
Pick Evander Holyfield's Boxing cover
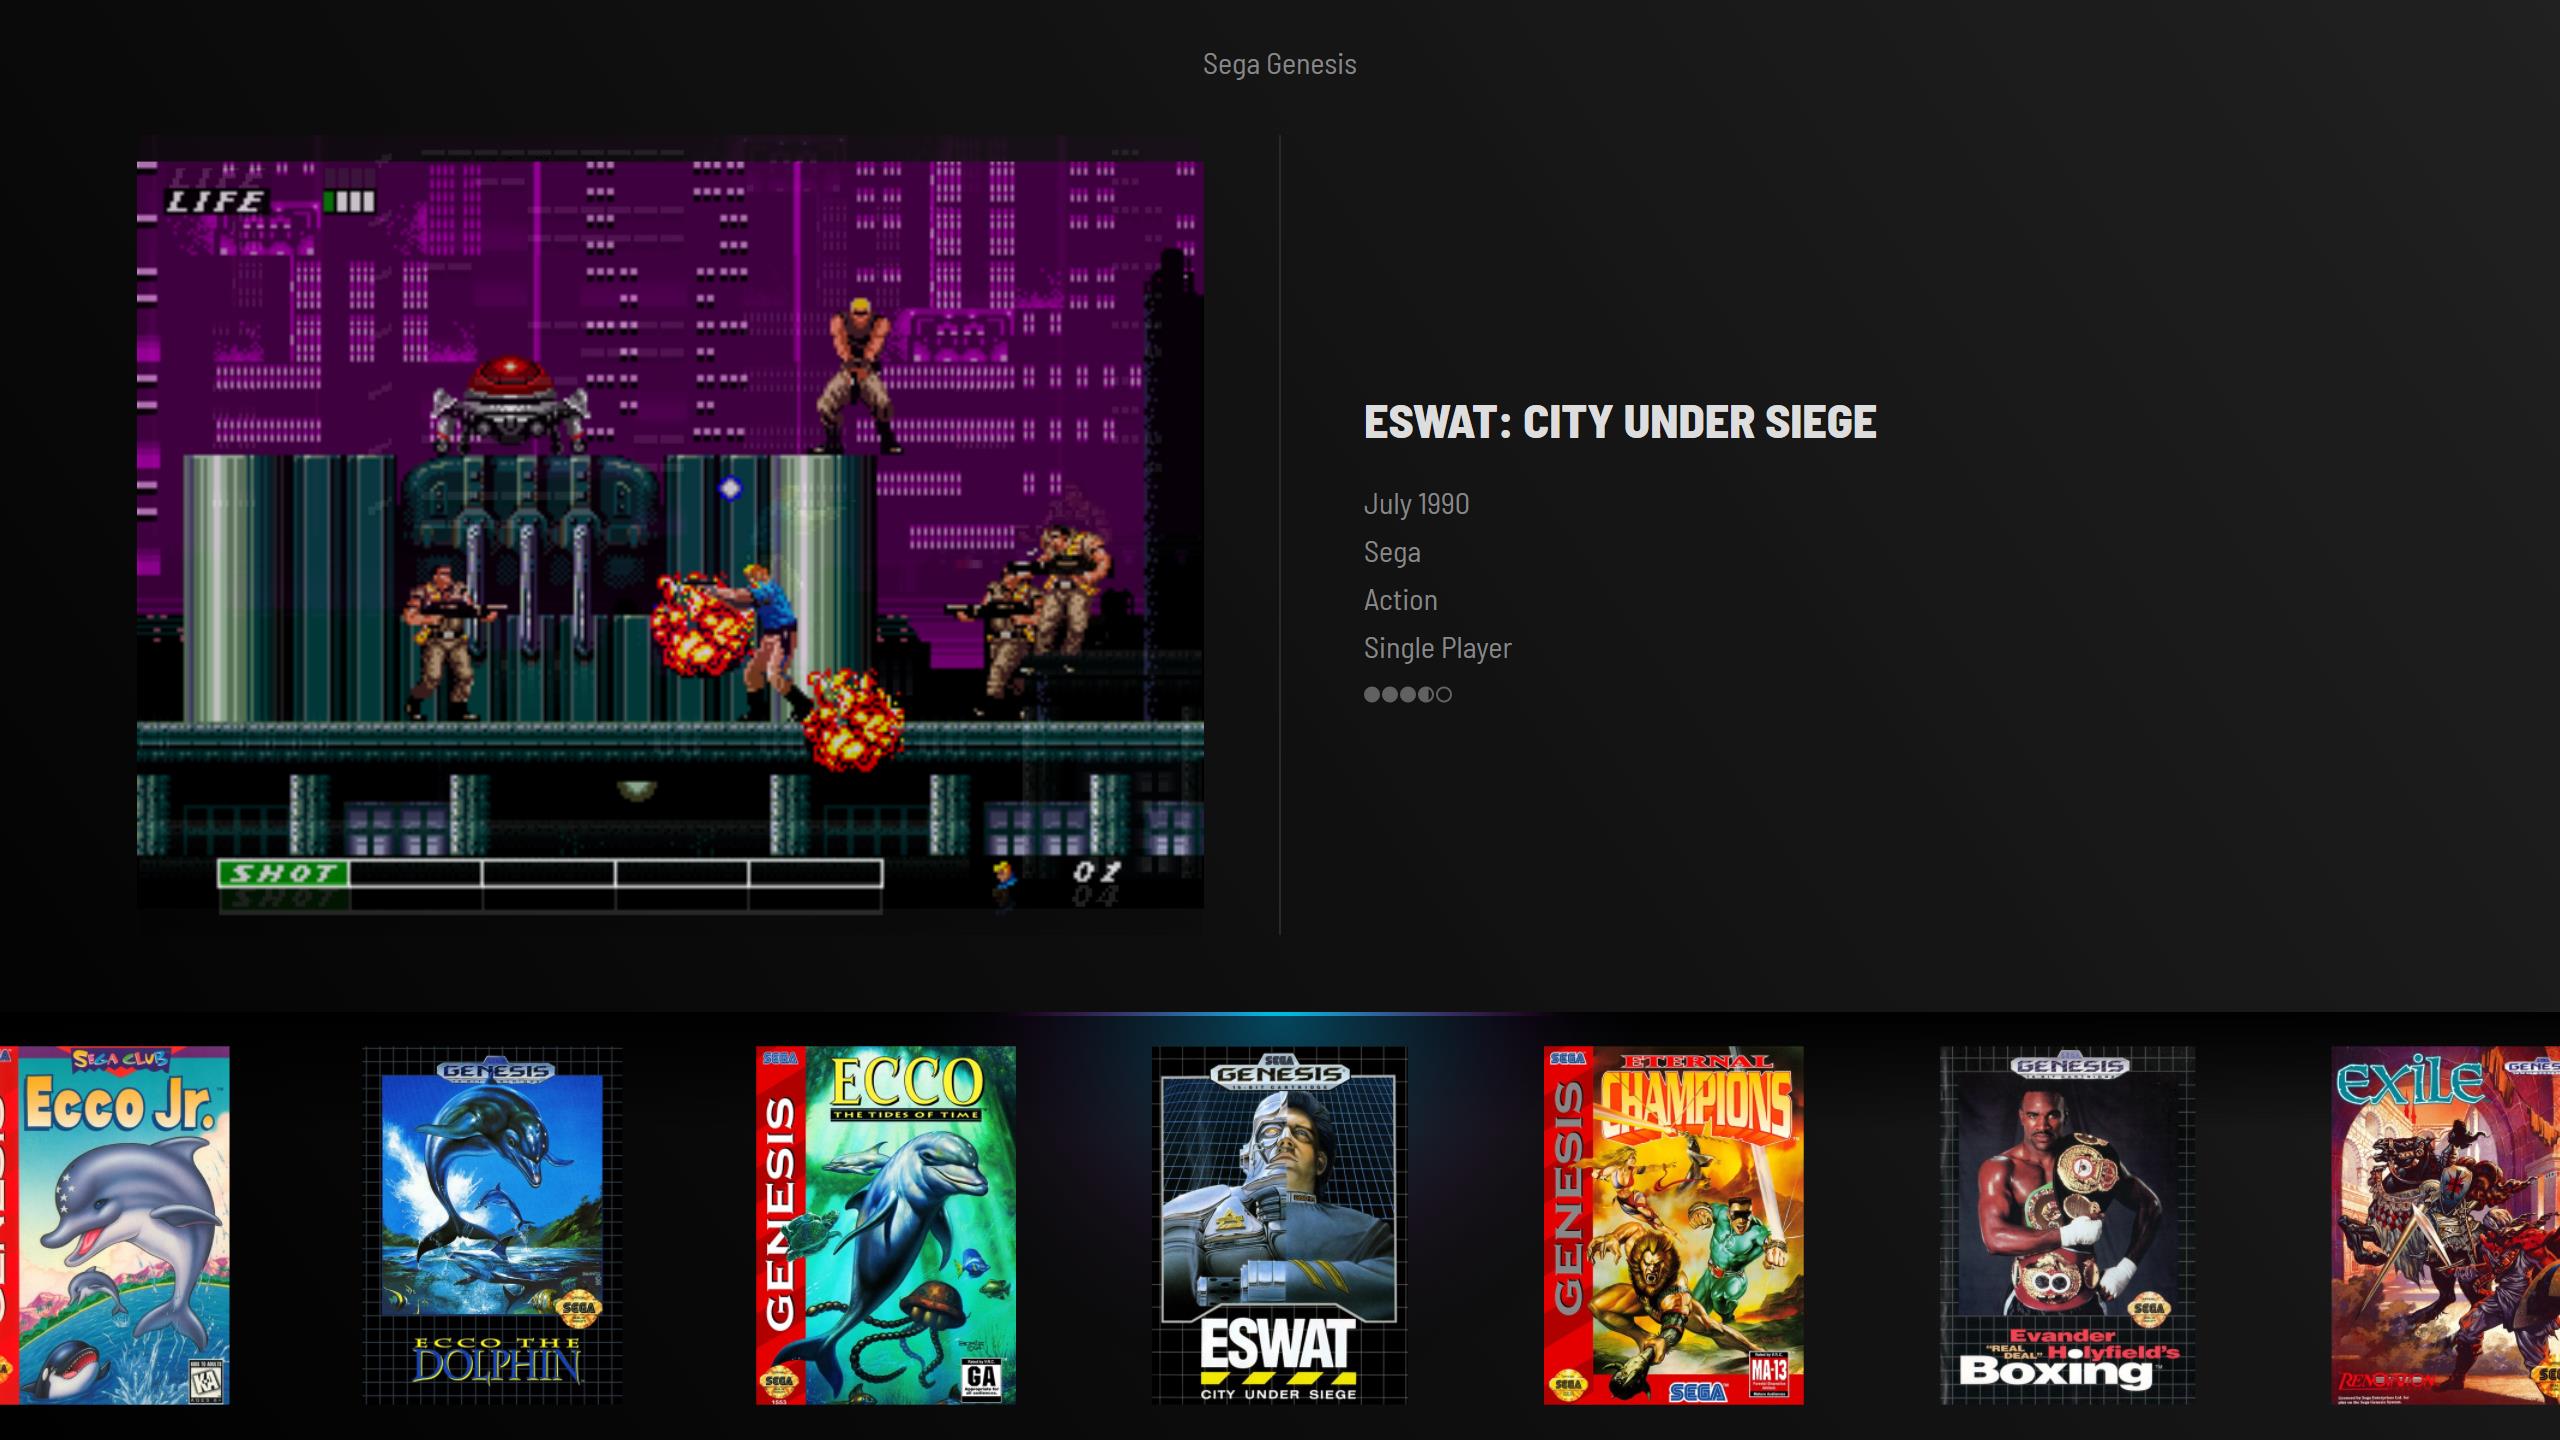2068,1225
